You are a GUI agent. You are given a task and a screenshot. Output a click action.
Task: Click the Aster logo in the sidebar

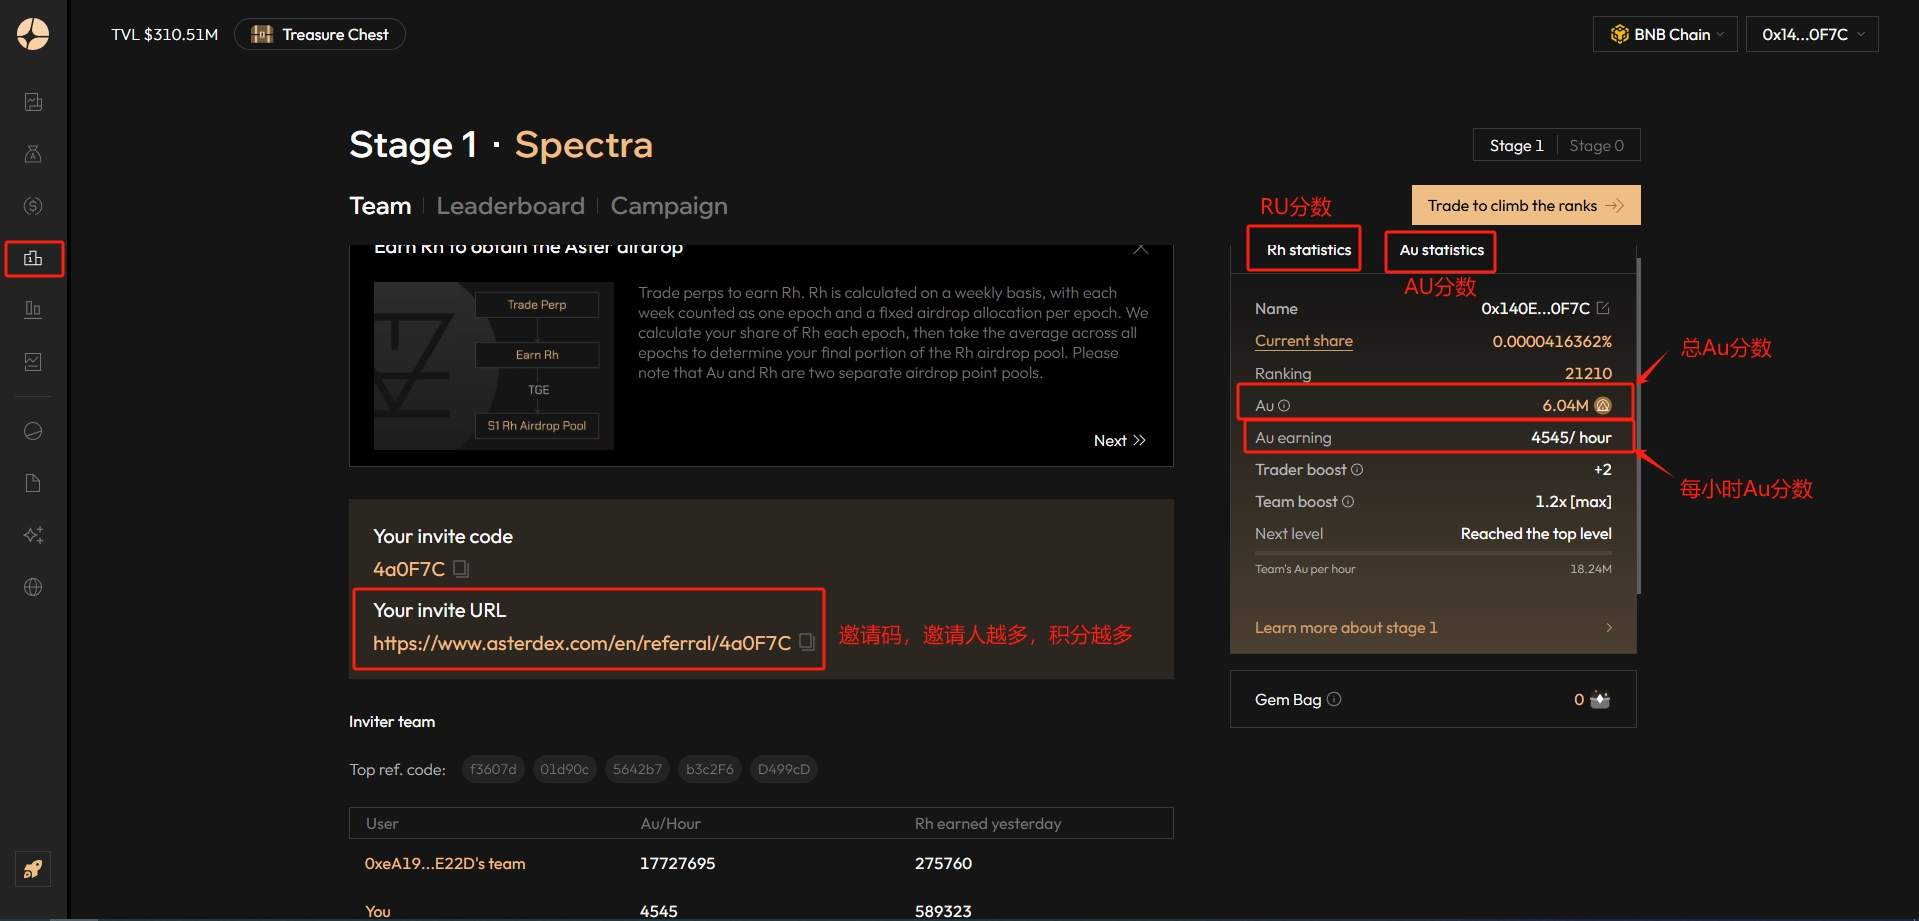pos(33,34)
